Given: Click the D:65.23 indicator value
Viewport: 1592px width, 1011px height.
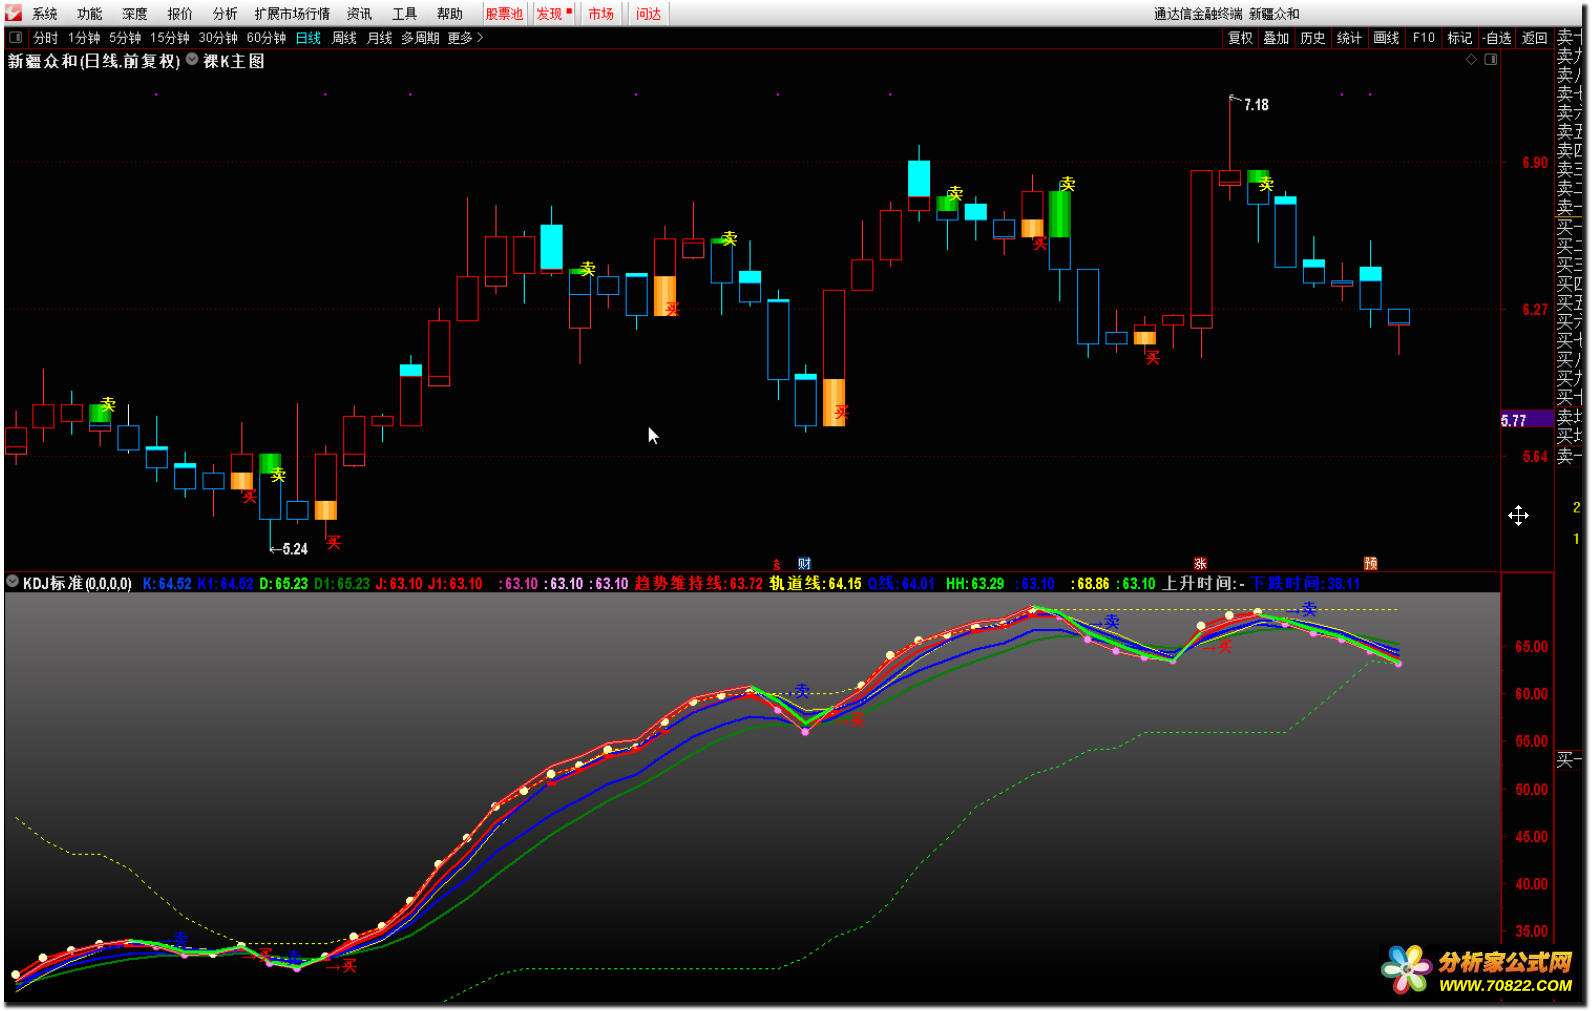Looking at the screenshot, I should pos(283,583).
